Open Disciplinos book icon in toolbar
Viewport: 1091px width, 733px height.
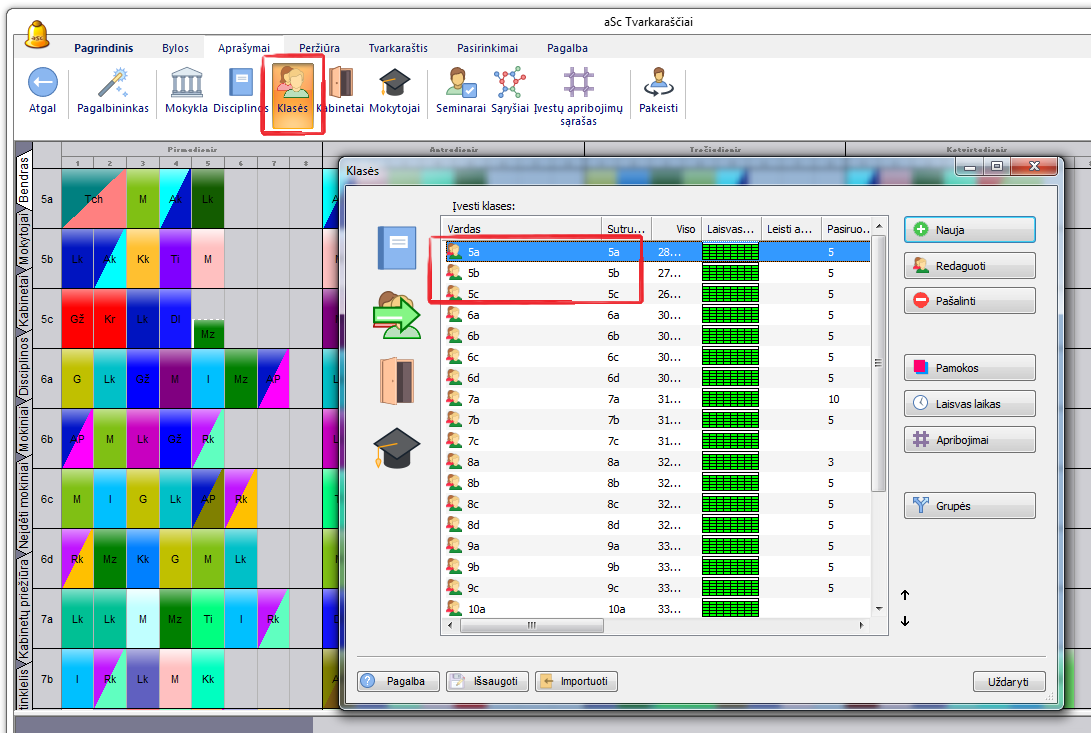(241, 84)
